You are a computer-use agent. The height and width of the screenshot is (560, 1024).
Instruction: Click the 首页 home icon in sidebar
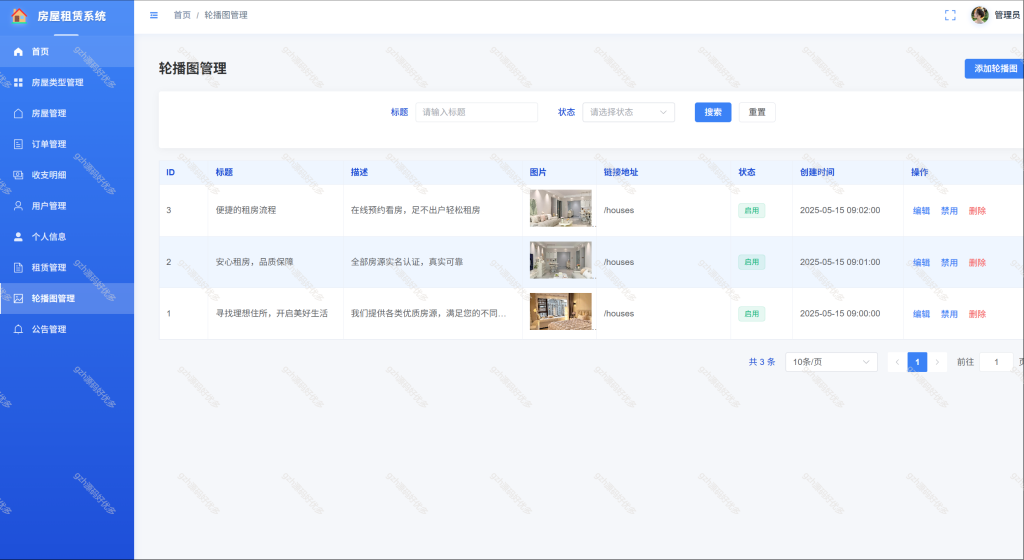(18, 52)
